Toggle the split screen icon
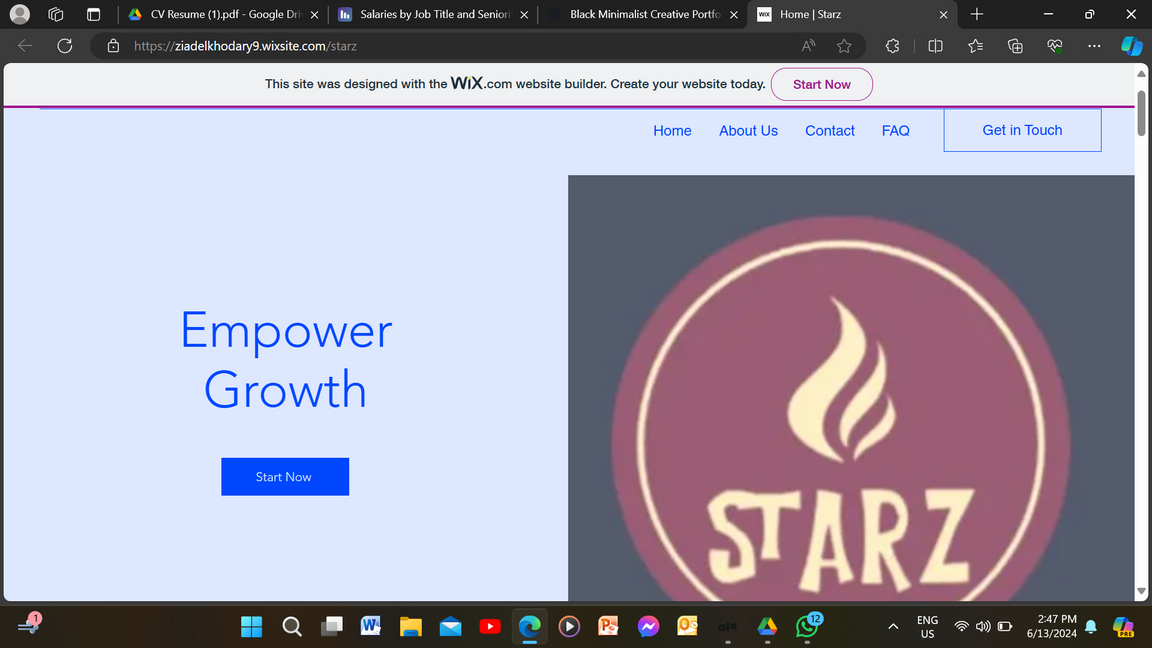The width and height of the screenshot is (1152, 648). 935,46
